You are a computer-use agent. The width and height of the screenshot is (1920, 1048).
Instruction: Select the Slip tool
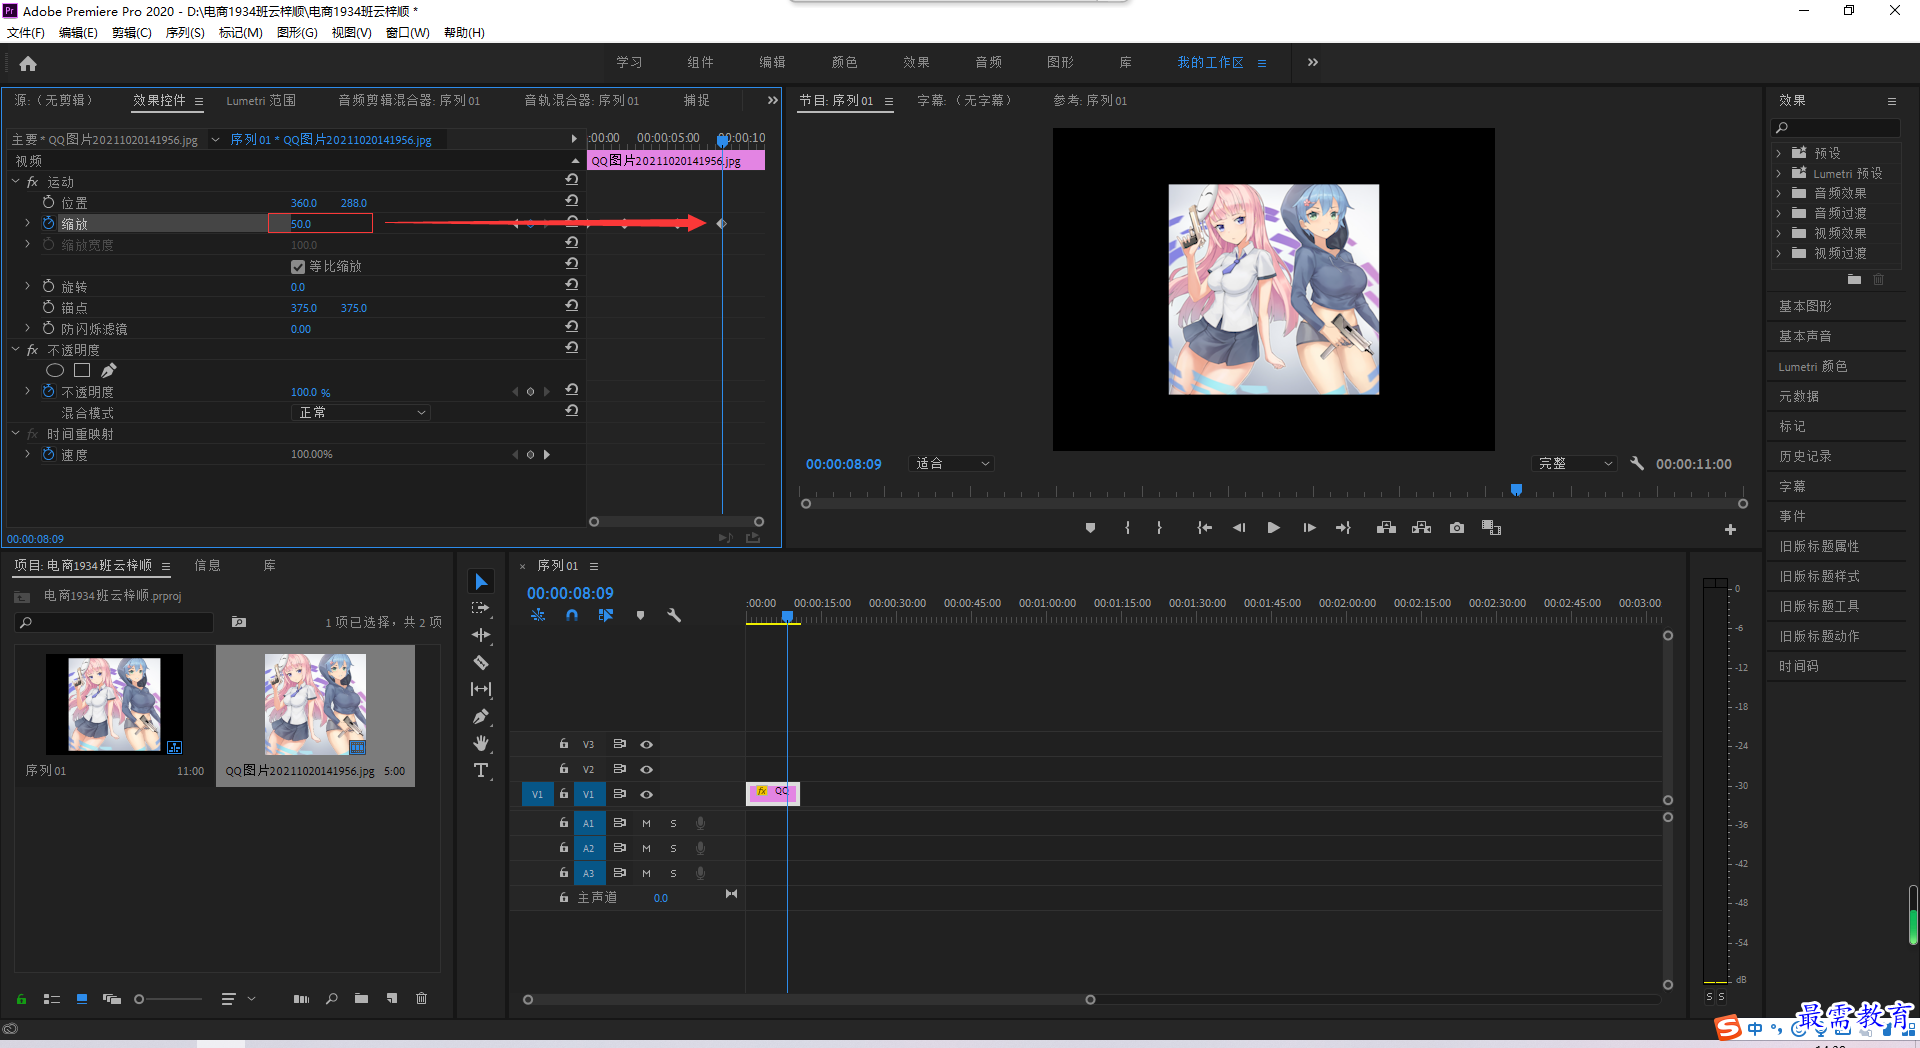click(x=481, y=689)
